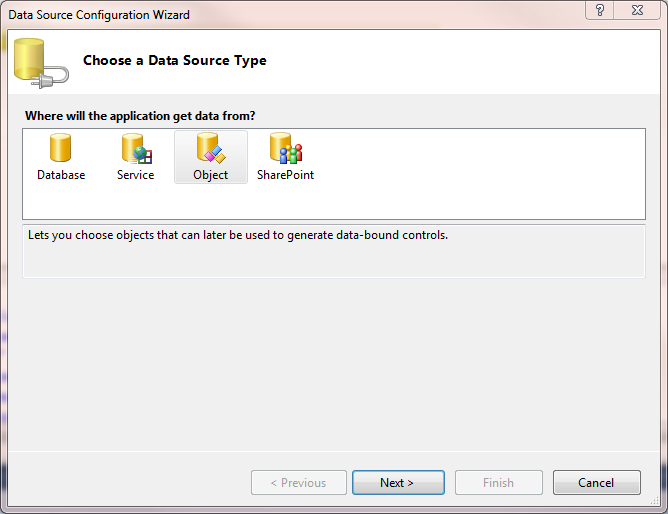Click the "Choose a Data Source Type" heading
This screenshot has height=514, width=668.
pos(175,61)
